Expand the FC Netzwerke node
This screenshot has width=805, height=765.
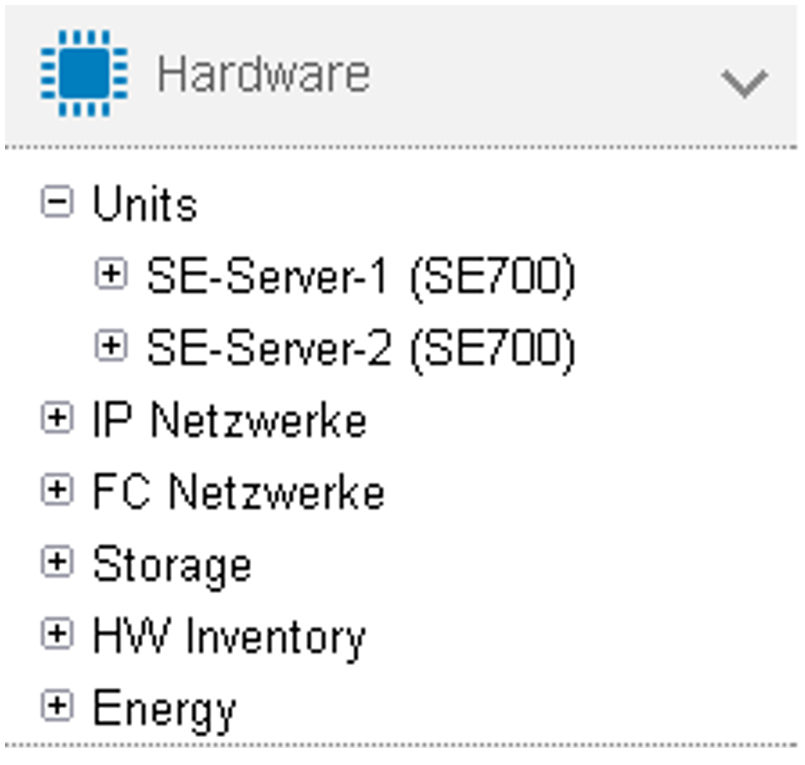[56, 490]
